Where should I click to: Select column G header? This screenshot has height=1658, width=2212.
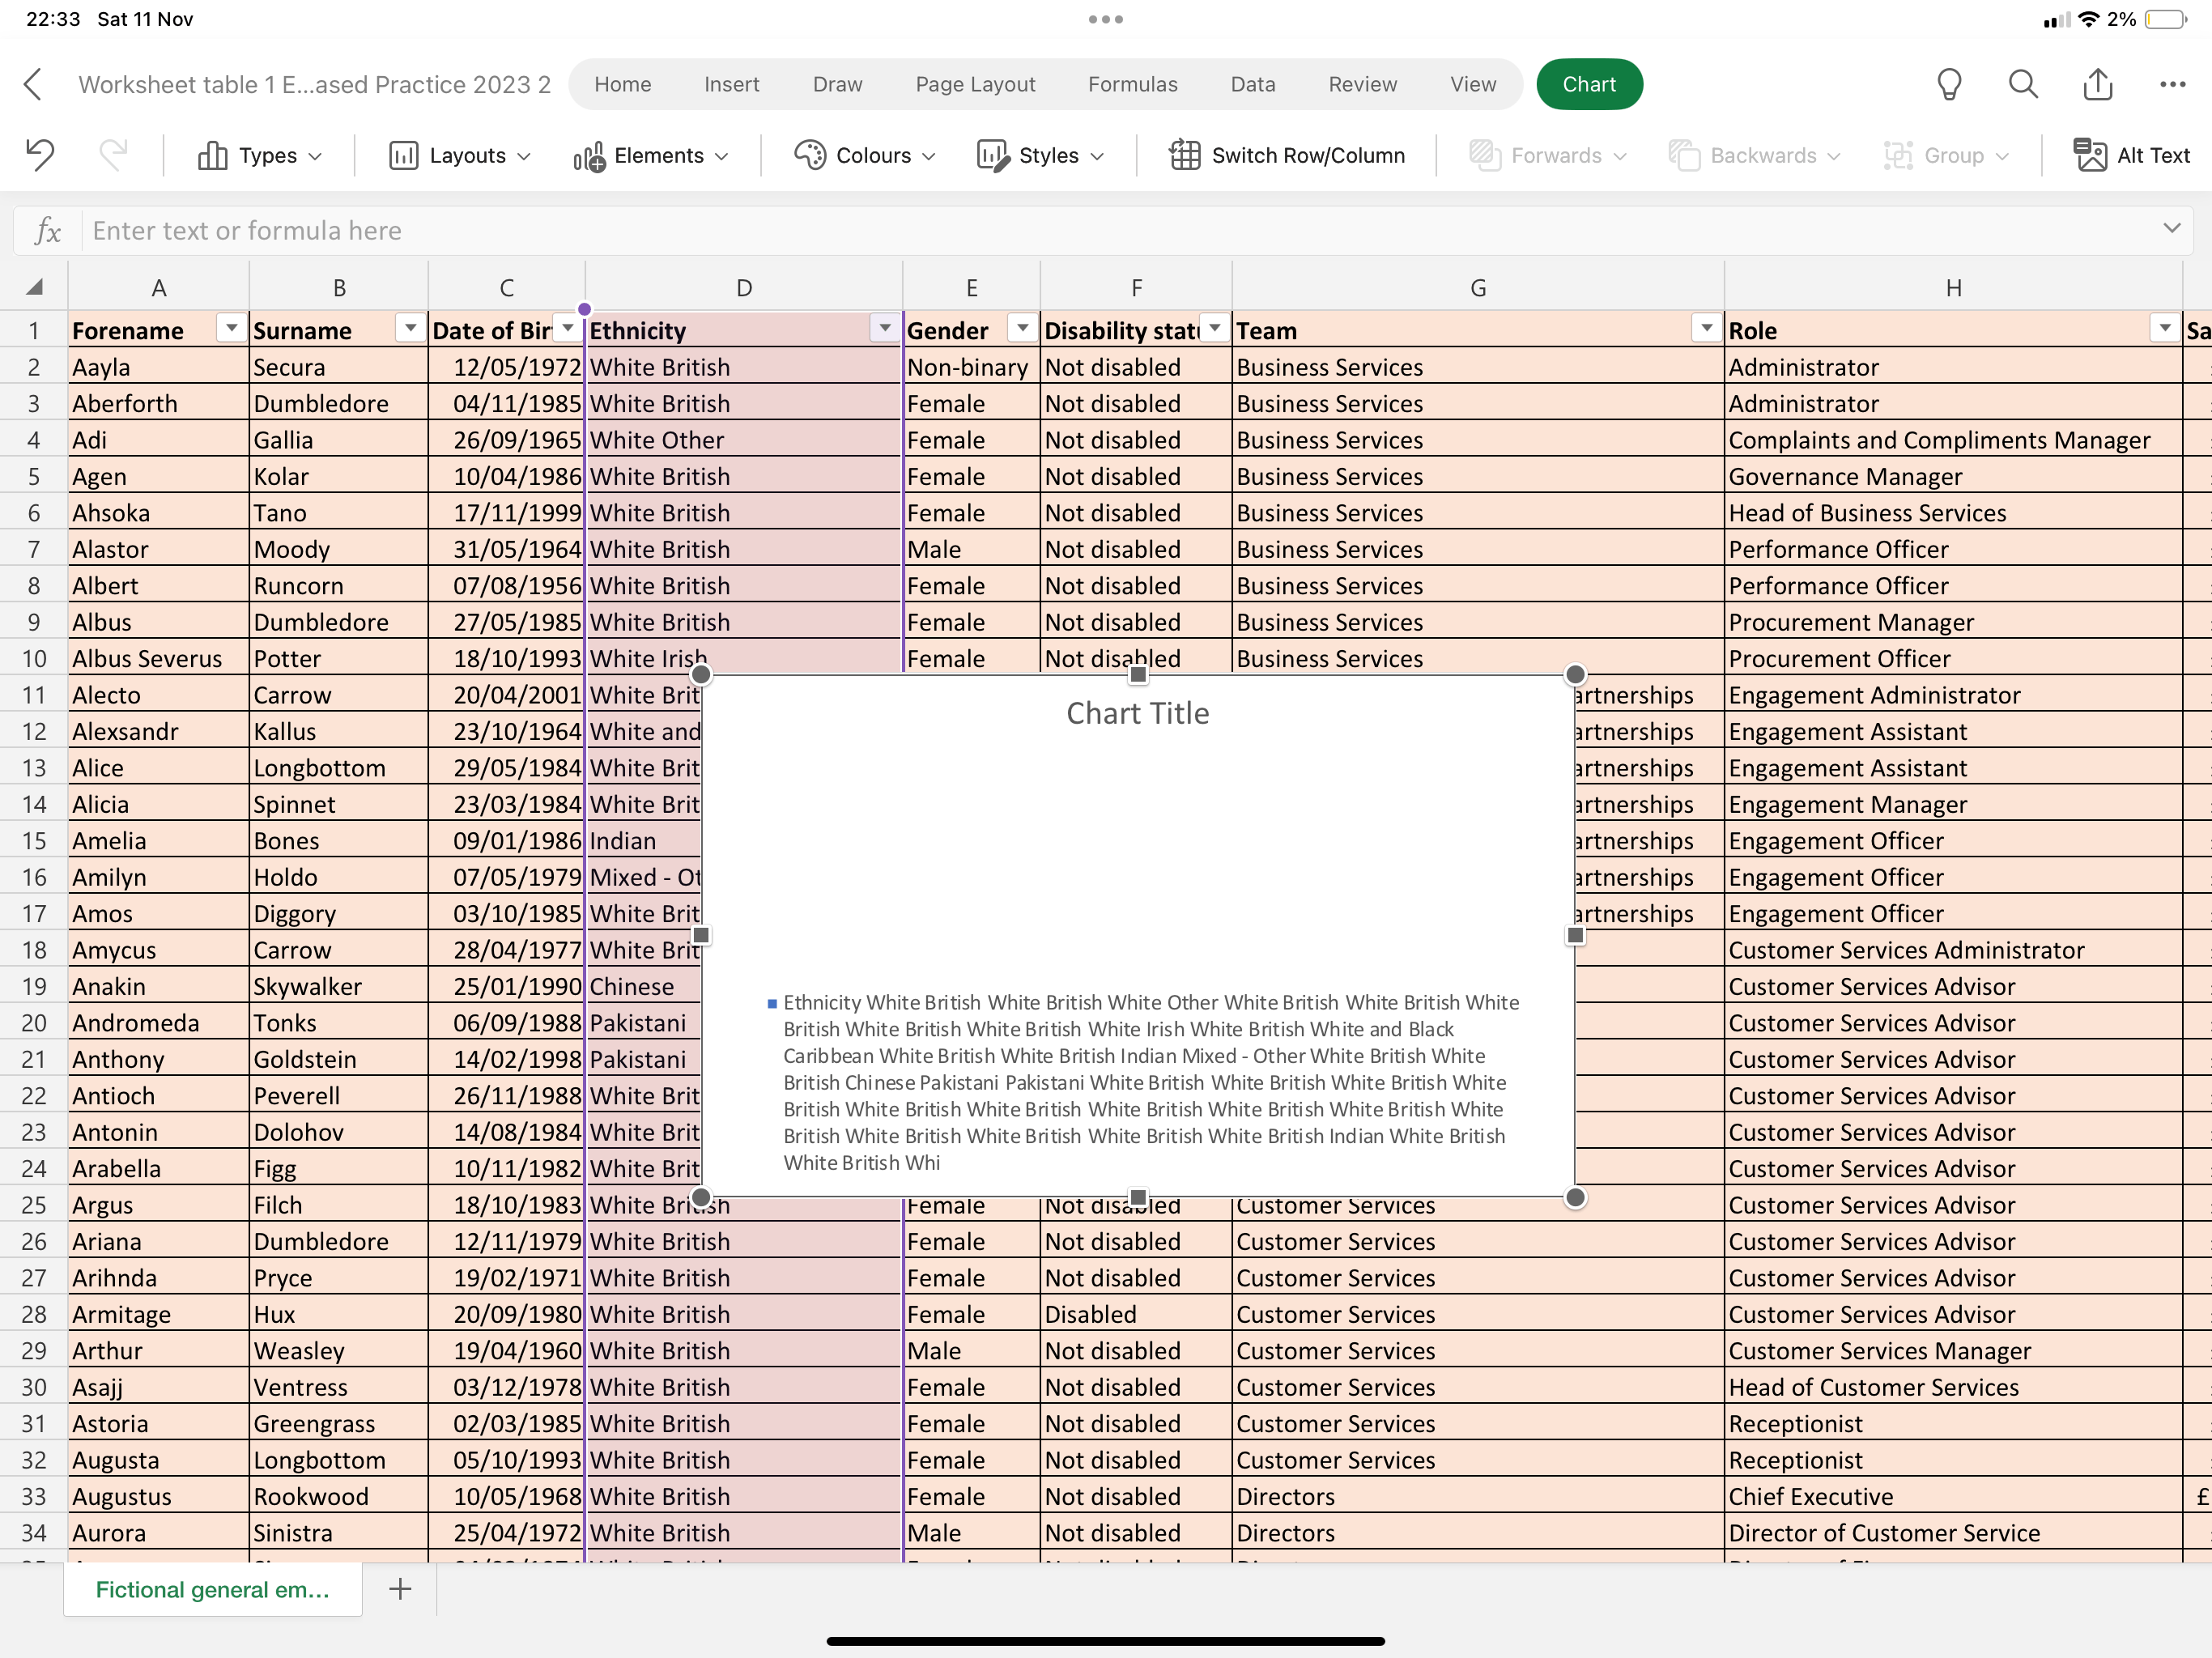pos(1478,287)
